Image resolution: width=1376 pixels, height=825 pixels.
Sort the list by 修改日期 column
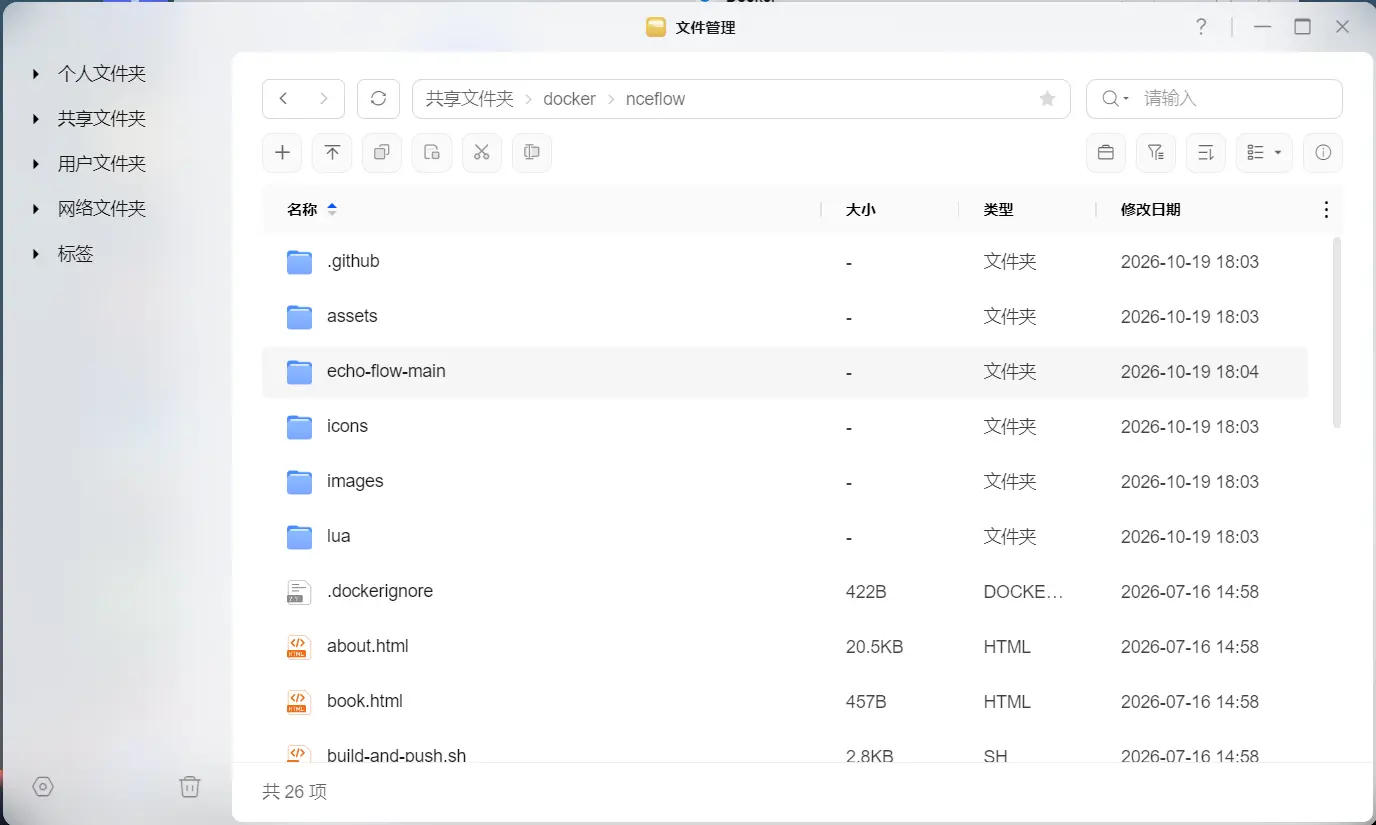(x=1151, y=210)
